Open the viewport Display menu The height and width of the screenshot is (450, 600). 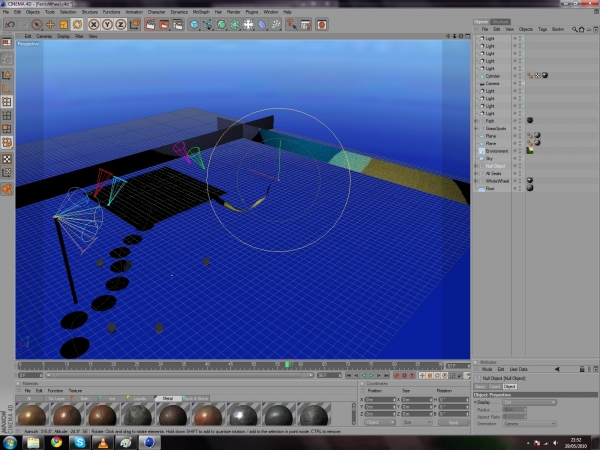[x=63, y=36]
